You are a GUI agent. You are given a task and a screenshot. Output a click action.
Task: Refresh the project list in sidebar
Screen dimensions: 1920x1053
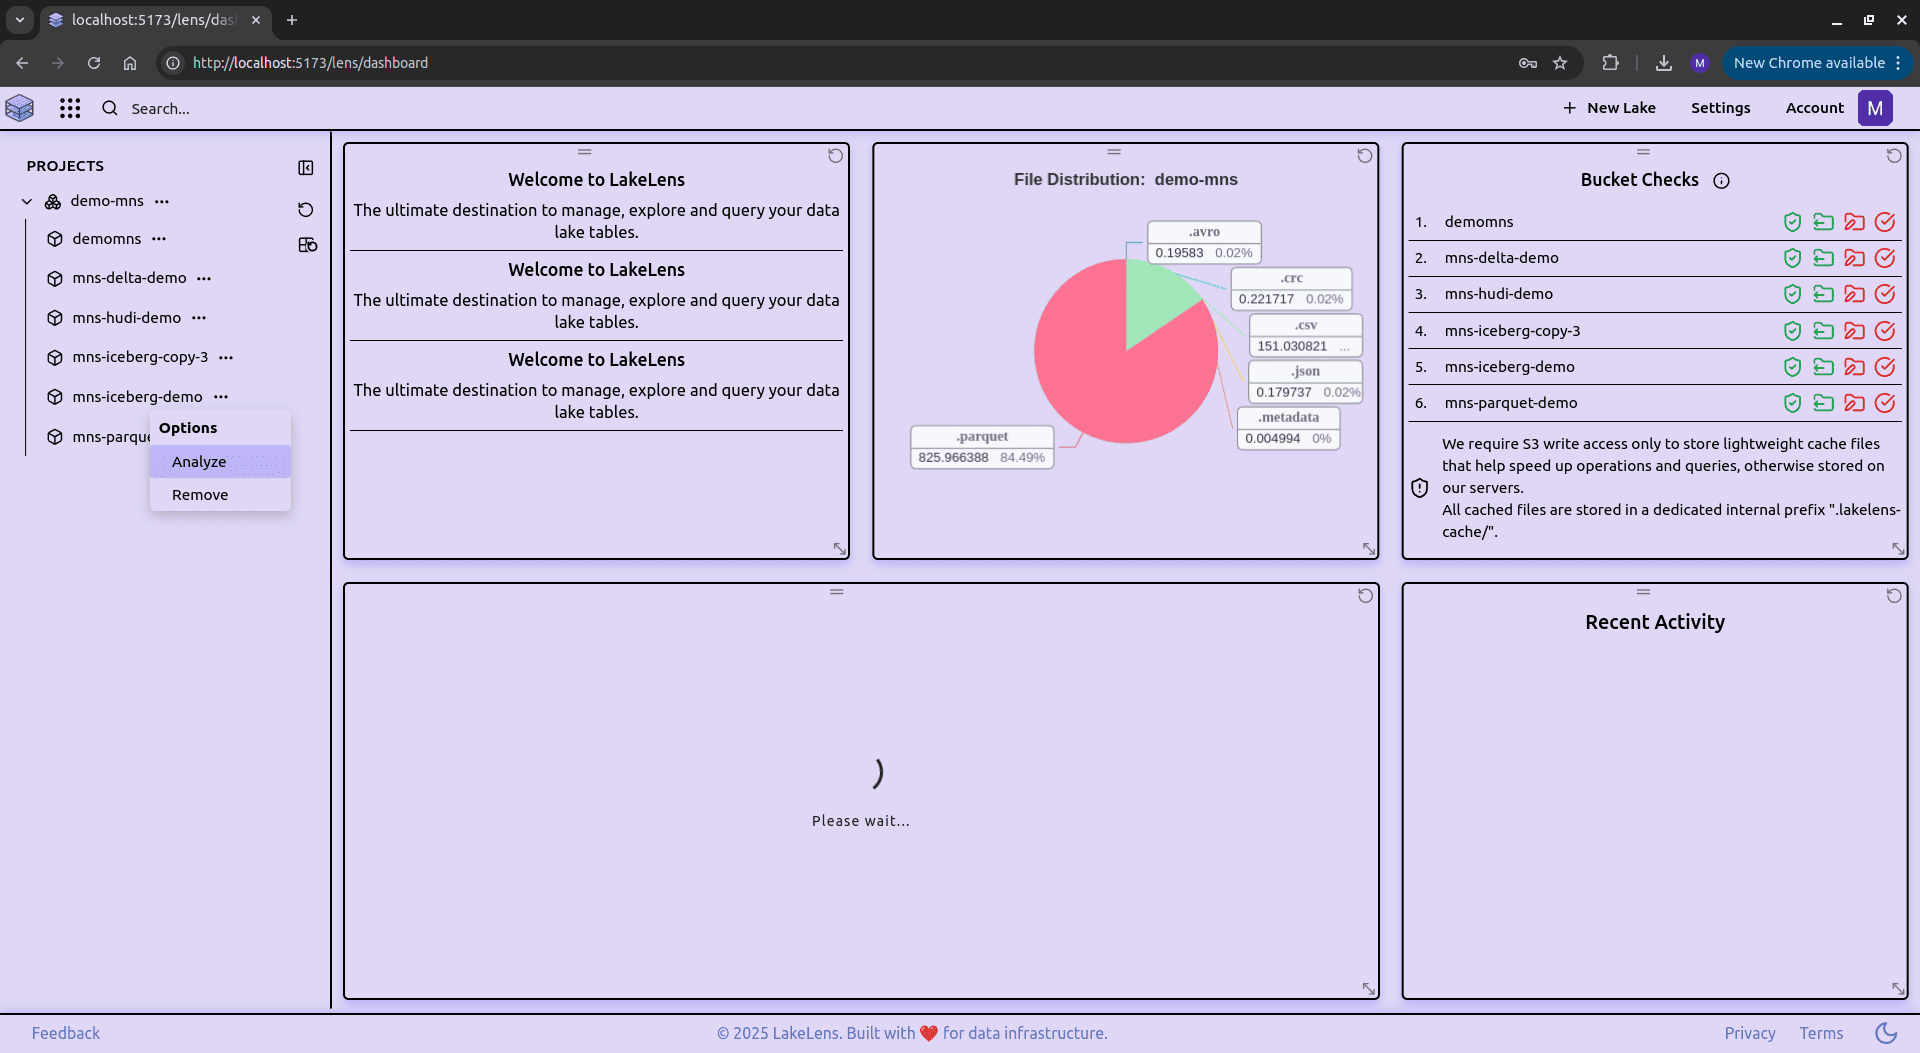coord(306,210)
